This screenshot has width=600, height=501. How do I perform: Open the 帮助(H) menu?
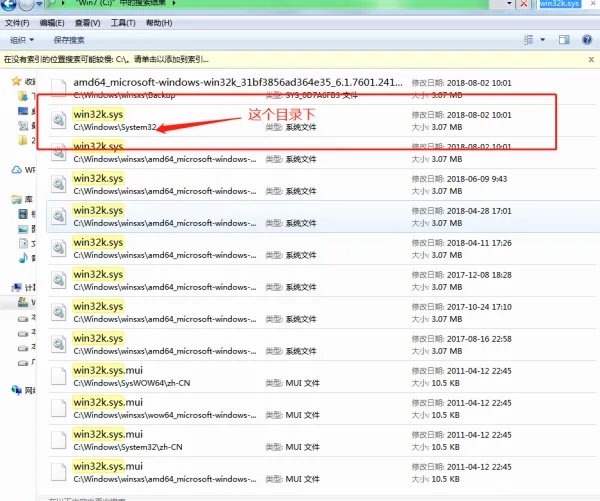(x=159, y=23)
